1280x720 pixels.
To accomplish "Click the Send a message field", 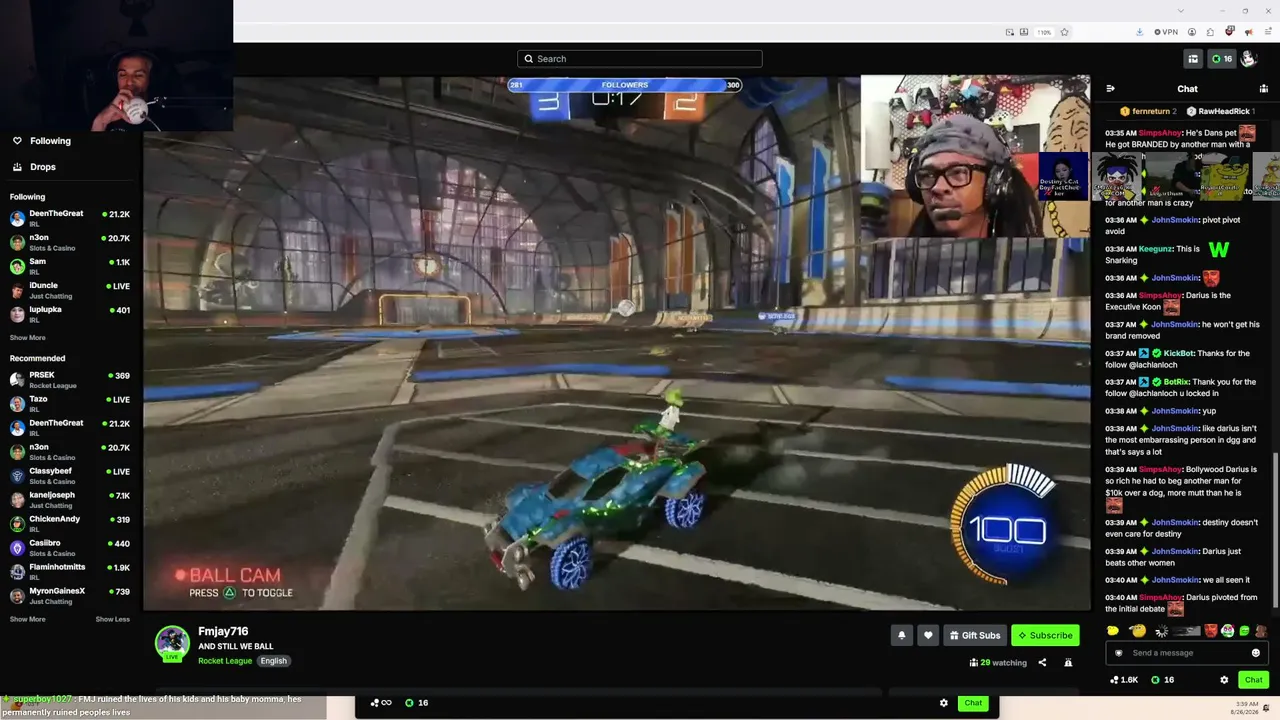I will tap(1187, 653).
